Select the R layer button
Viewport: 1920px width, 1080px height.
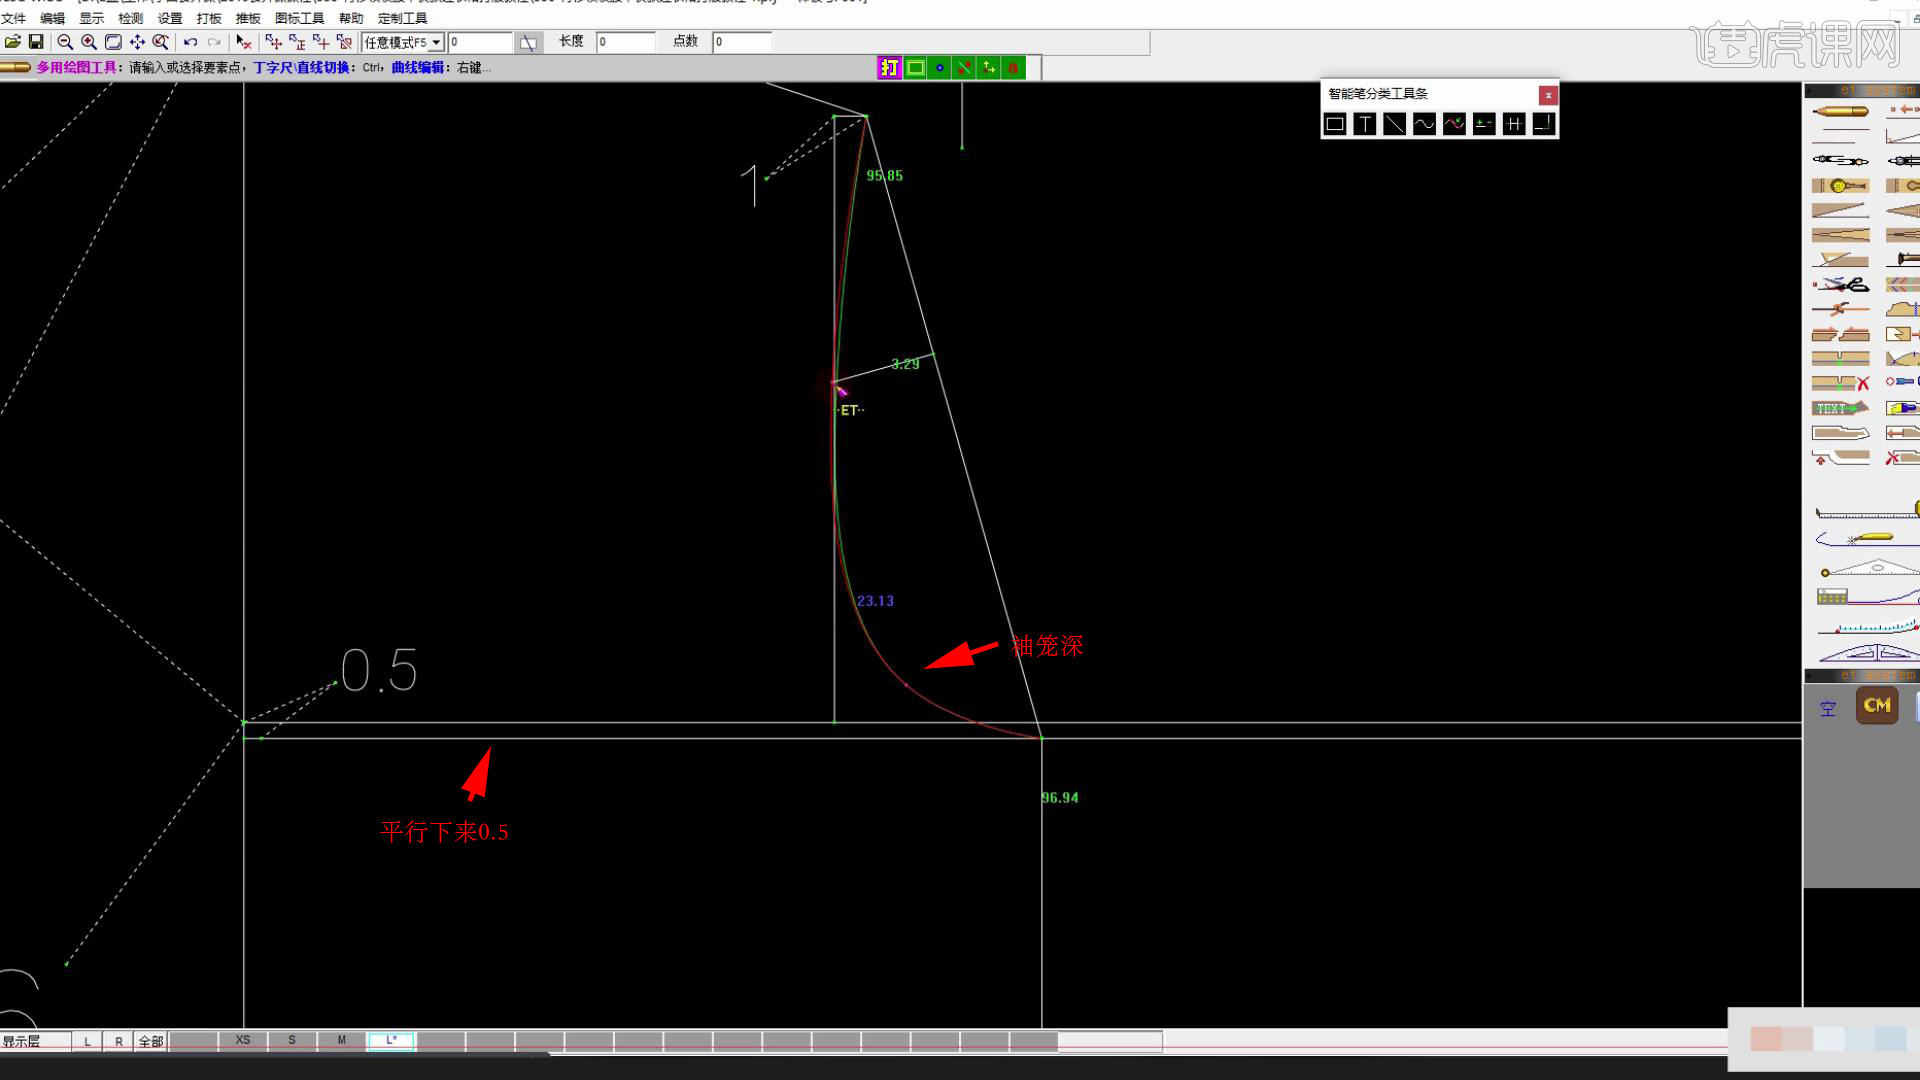(119, 1041)
